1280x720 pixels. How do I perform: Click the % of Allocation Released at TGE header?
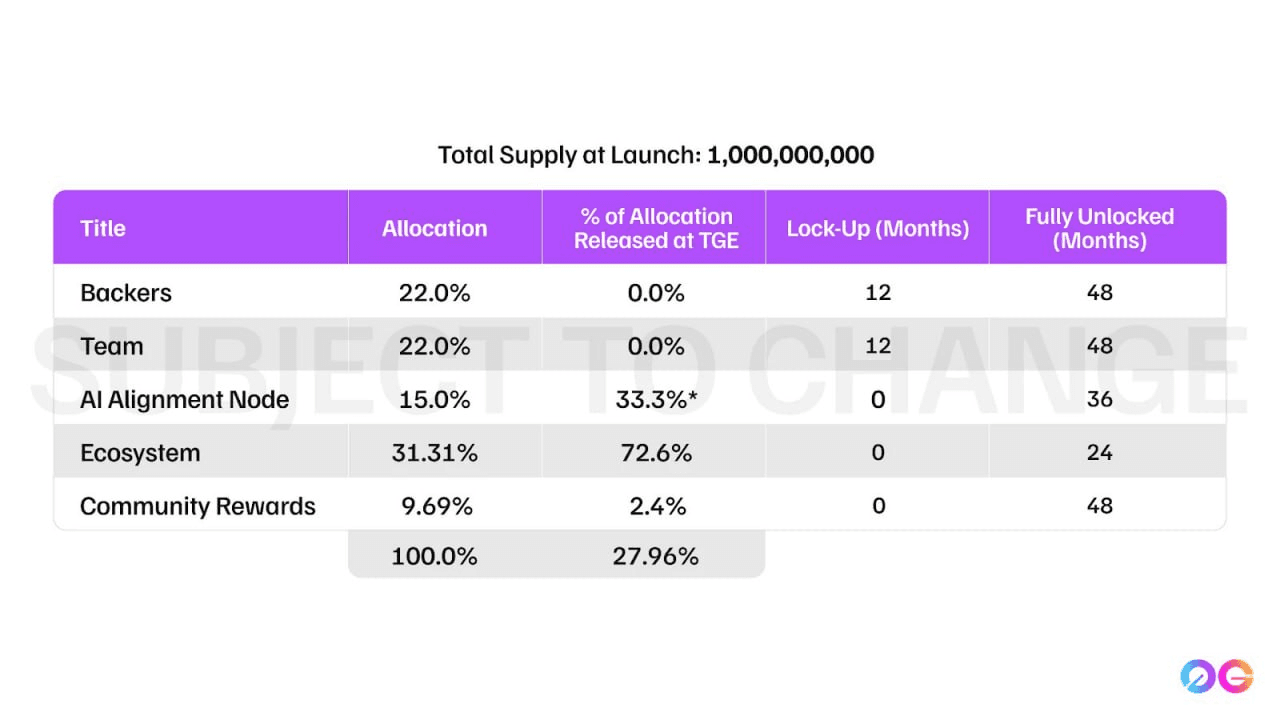[656, 228]
